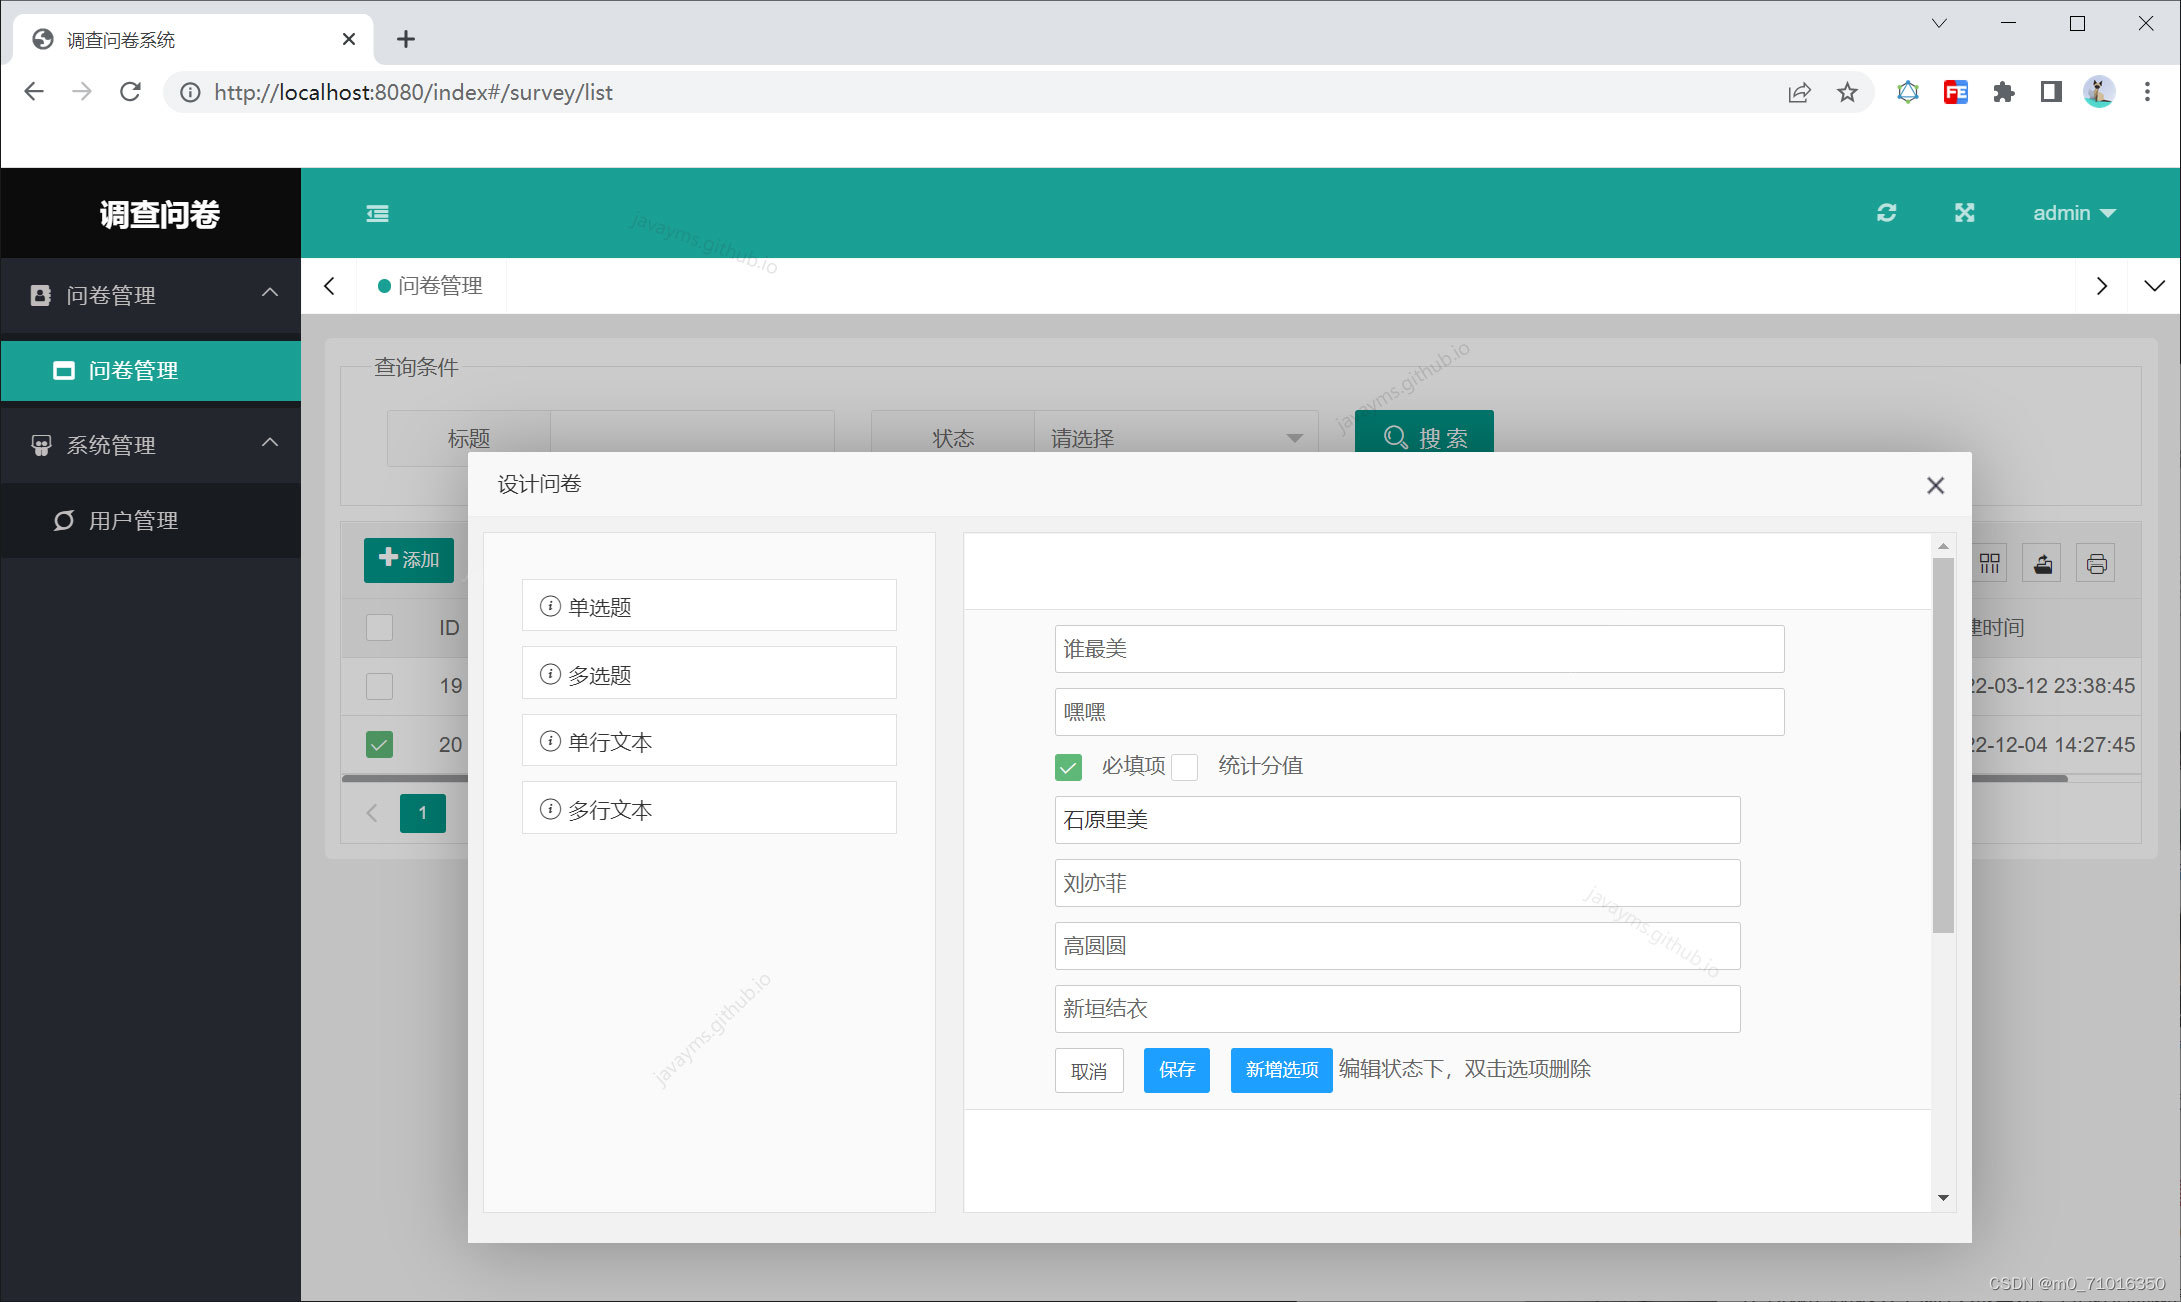Image resolution: width=2181 pixels, height=1302 pixels.
Task: Open the admin user dropdown
Action: [x=2074, y=212]
